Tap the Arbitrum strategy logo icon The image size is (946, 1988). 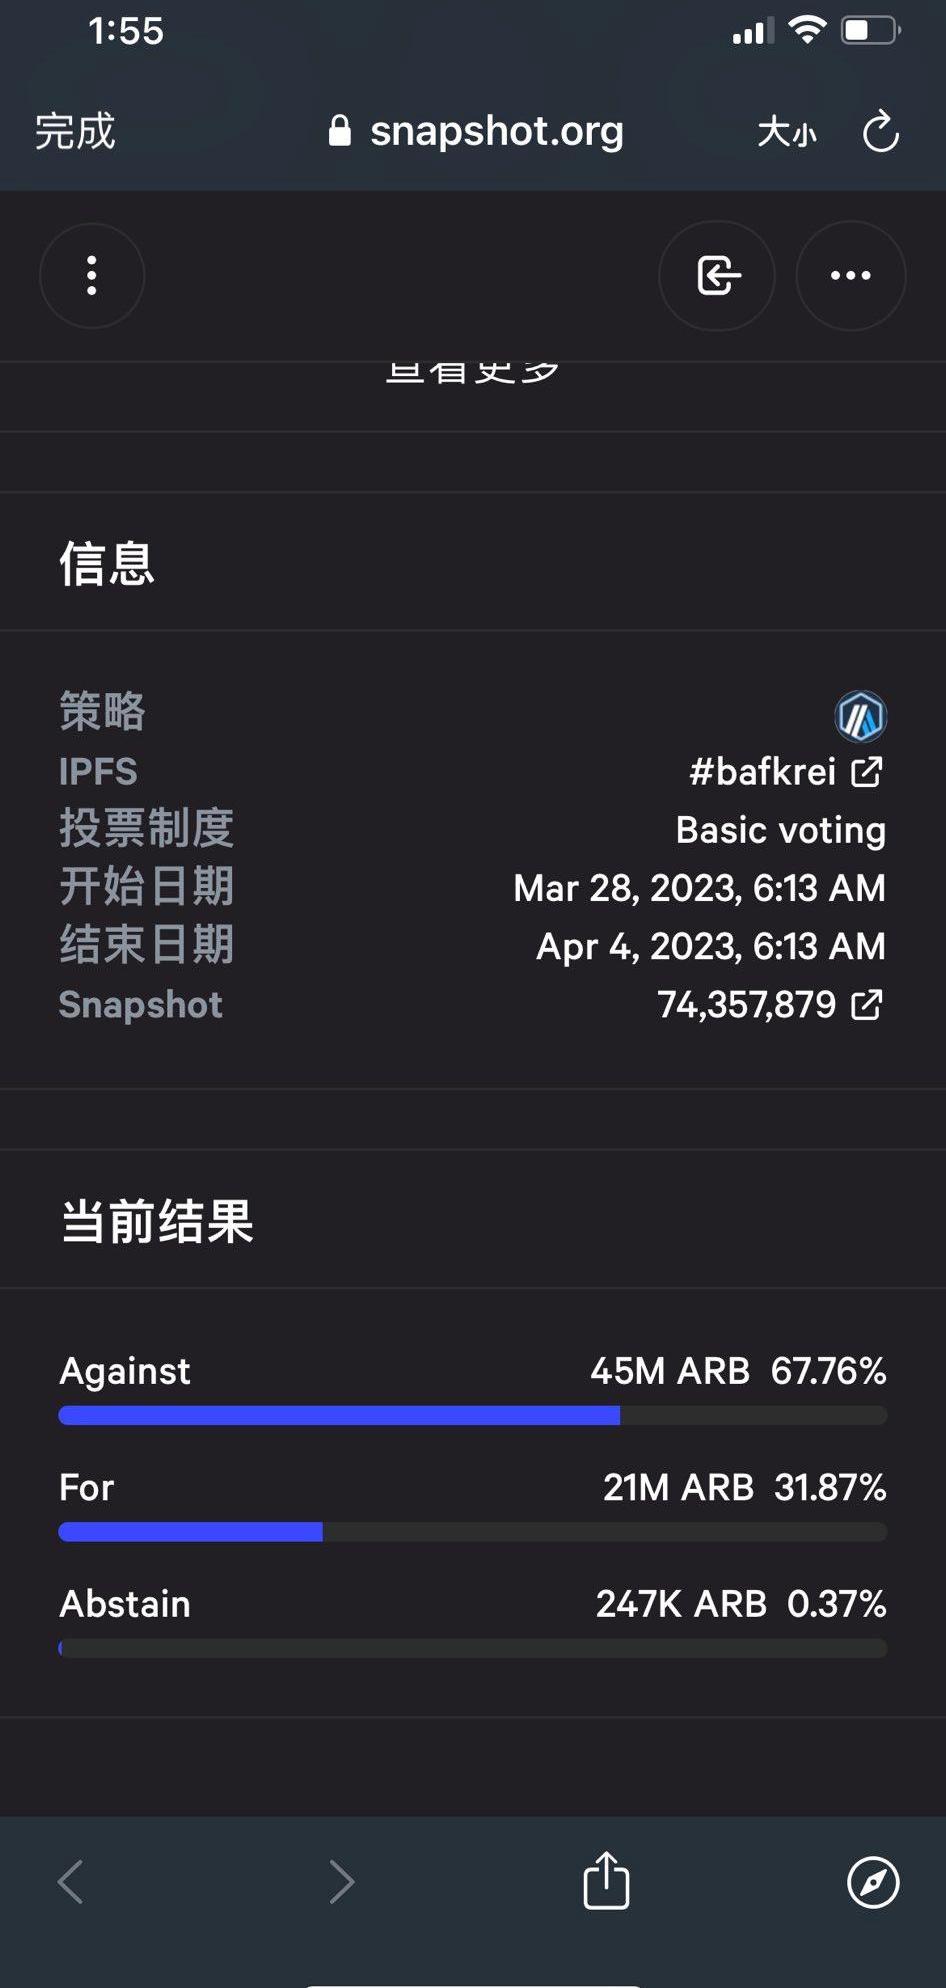[x=860, y=716]
